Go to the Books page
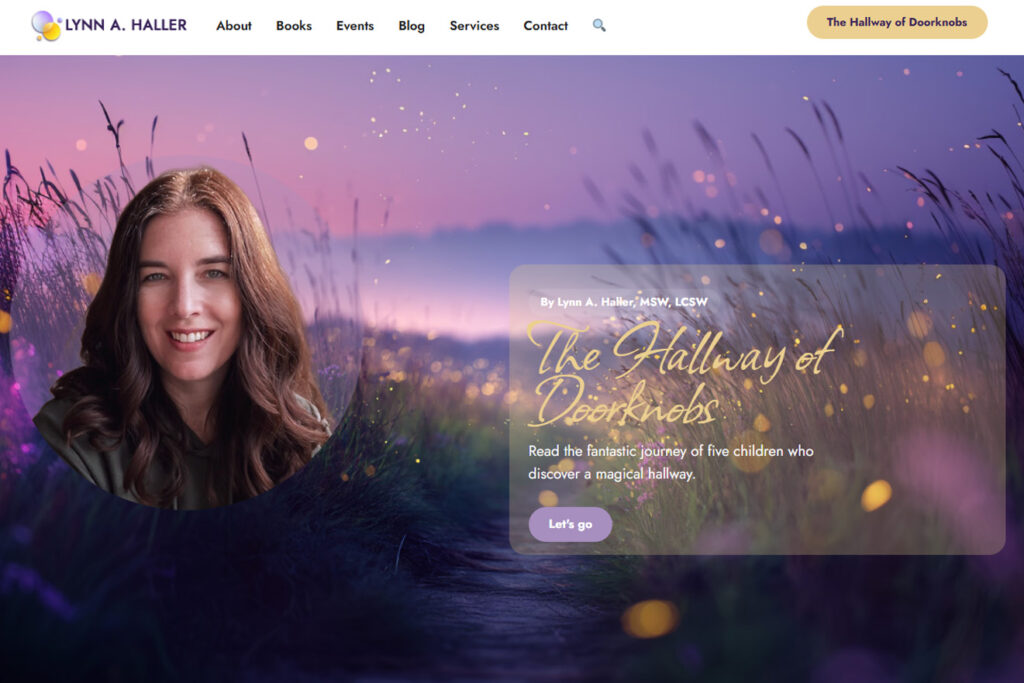1024x683 pixels. (x=294, y=26)
